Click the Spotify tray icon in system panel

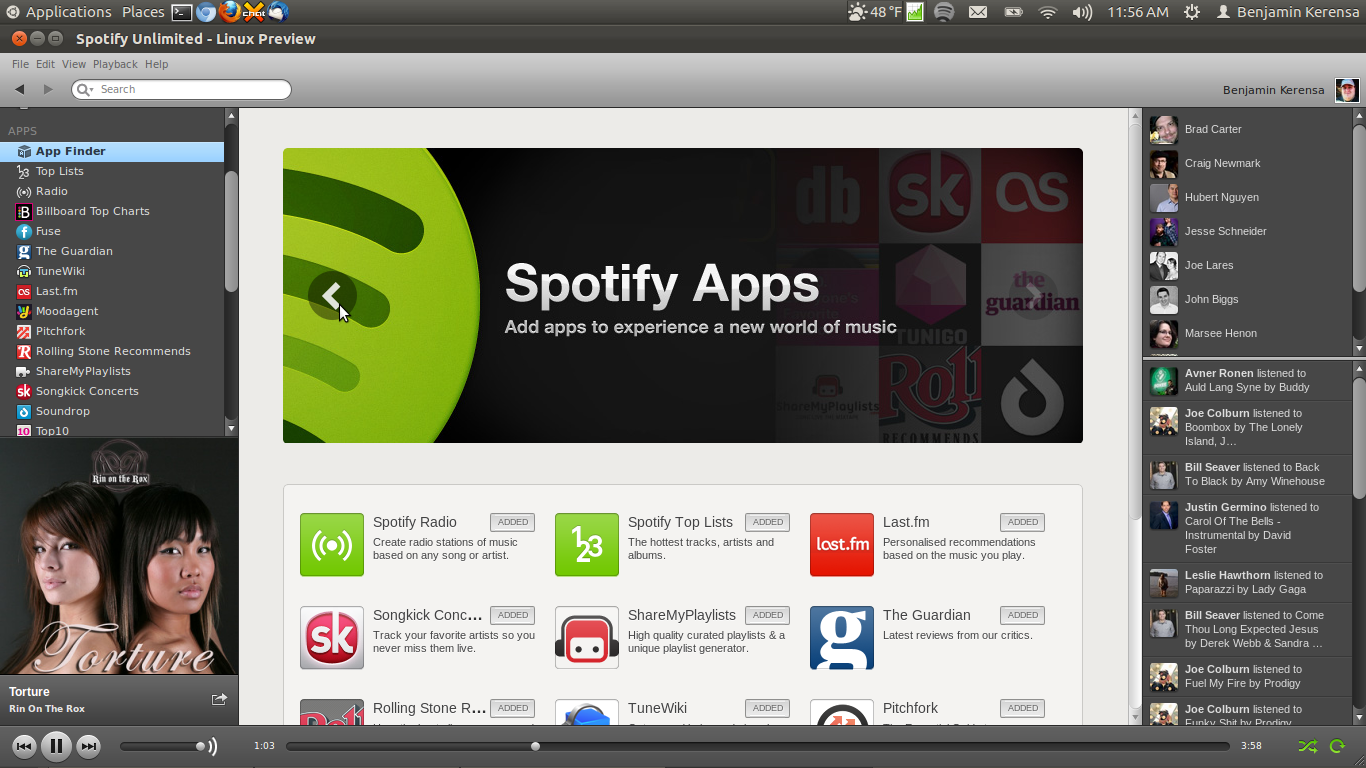tap(944, 12)
